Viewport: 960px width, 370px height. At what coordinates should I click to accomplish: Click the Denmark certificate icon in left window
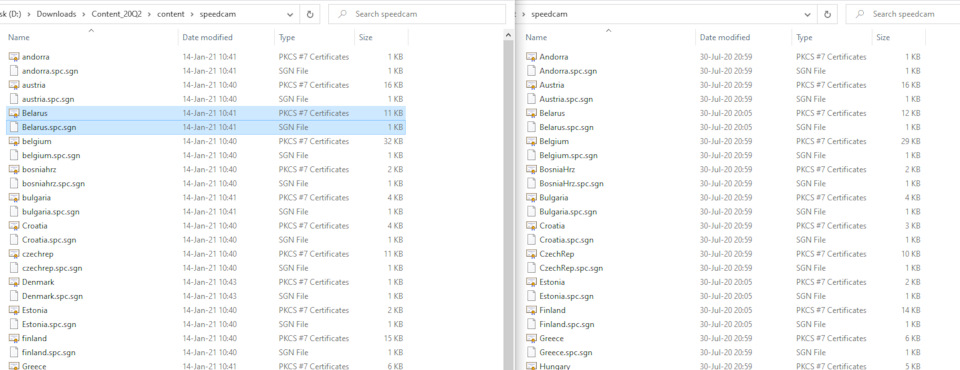(x=14, y=282)
